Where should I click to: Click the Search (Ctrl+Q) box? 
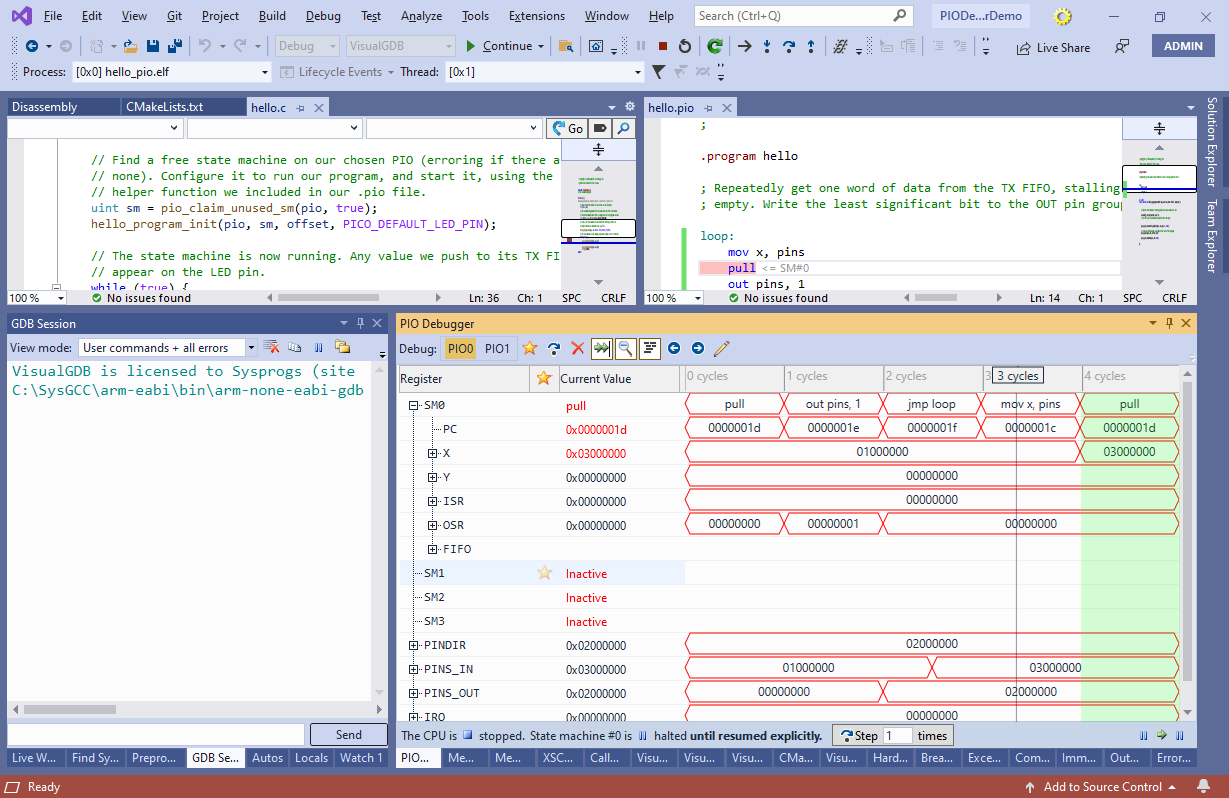[x=803, y=16]
